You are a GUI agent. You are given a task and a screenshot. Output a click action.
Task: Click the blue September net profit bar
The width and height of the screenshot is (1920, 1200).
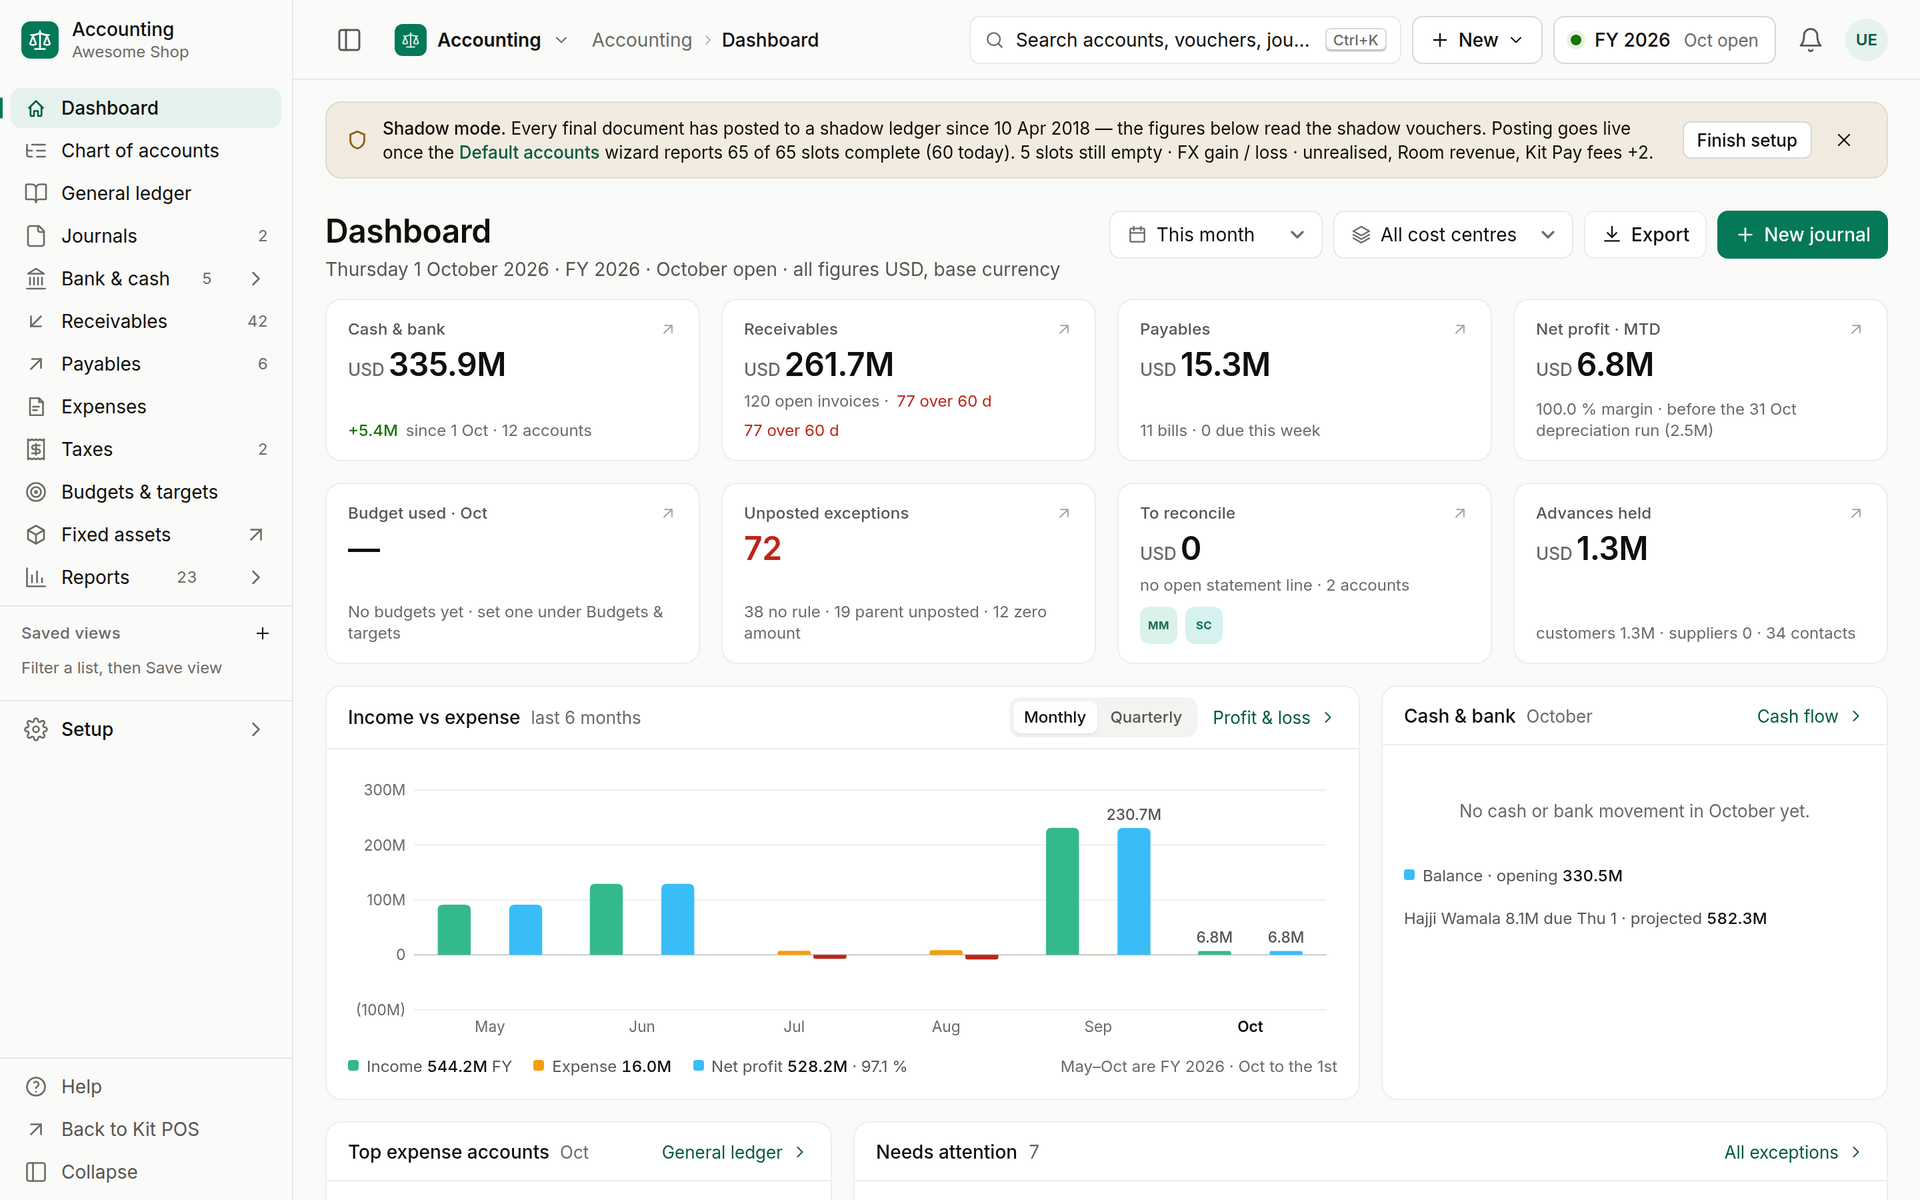pos(1133,891)
